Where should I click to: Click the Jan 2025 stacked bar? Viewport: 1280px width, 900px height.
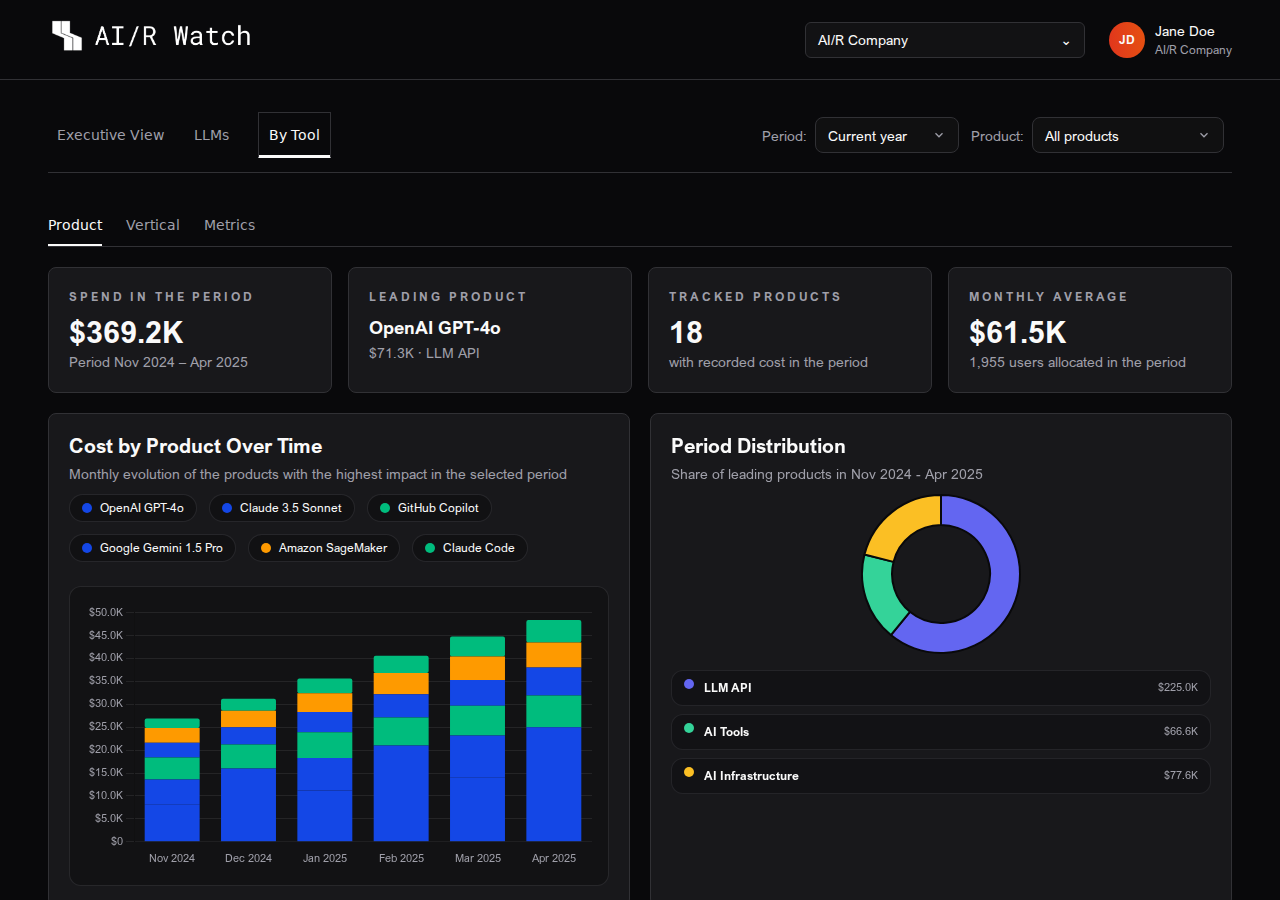point(325,760)
